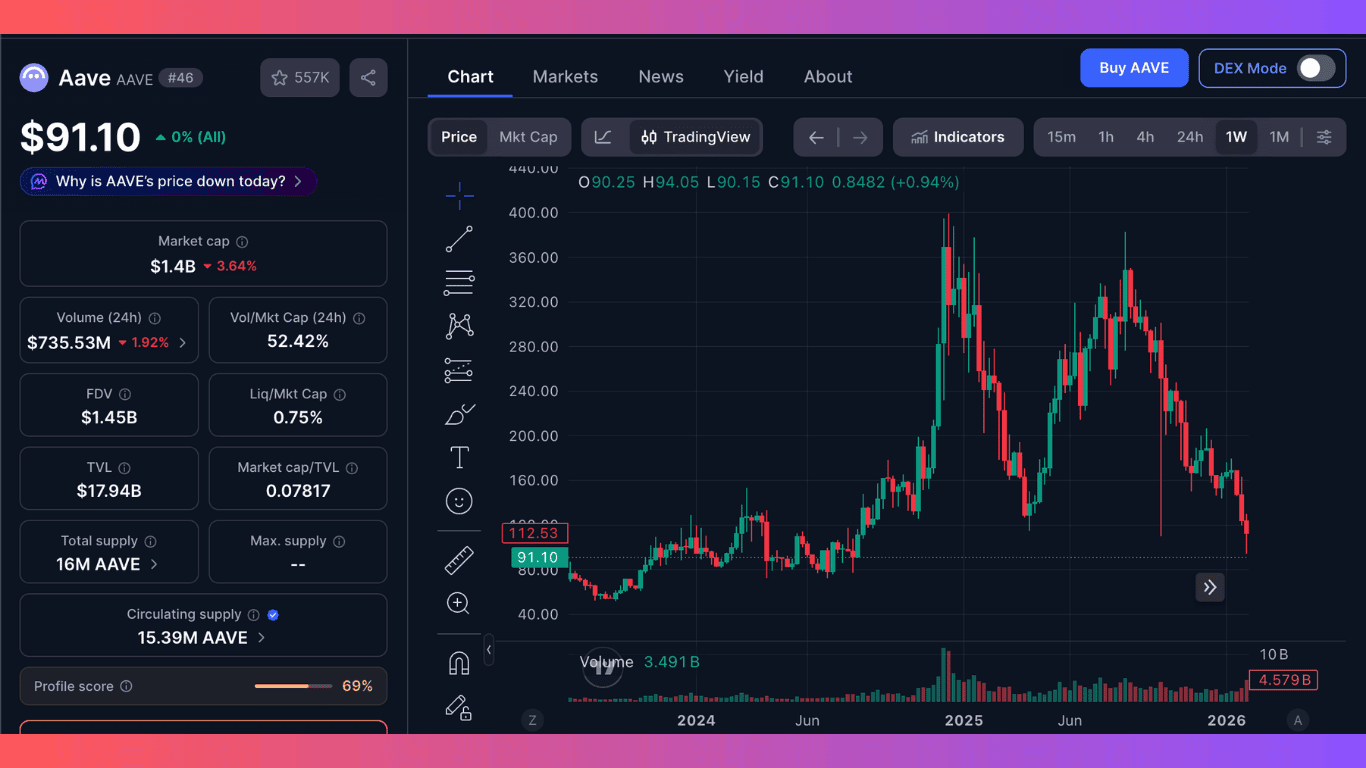Click the Profile score progress bar

tap(292, 686)
